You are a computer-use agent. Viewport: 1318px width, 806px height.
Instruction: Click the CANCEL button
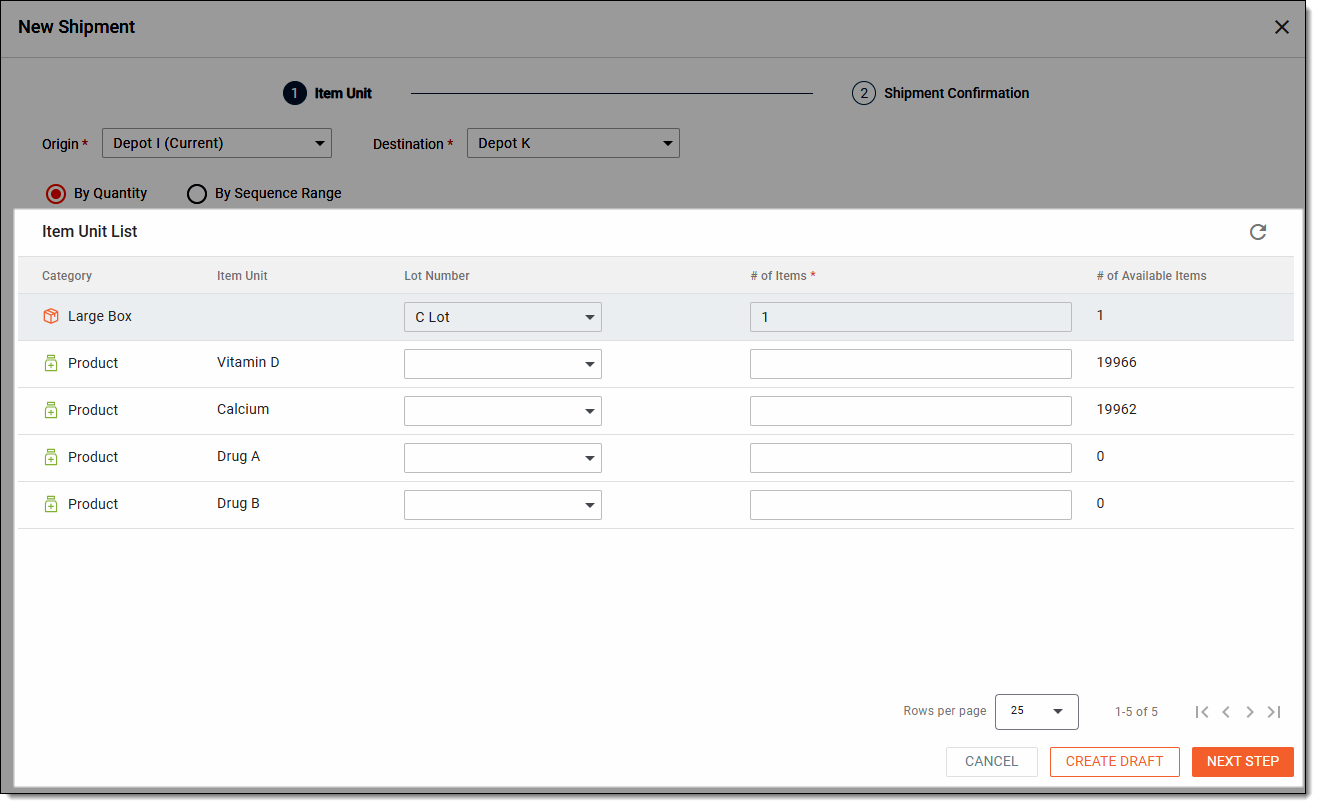[x=992, y=762]
